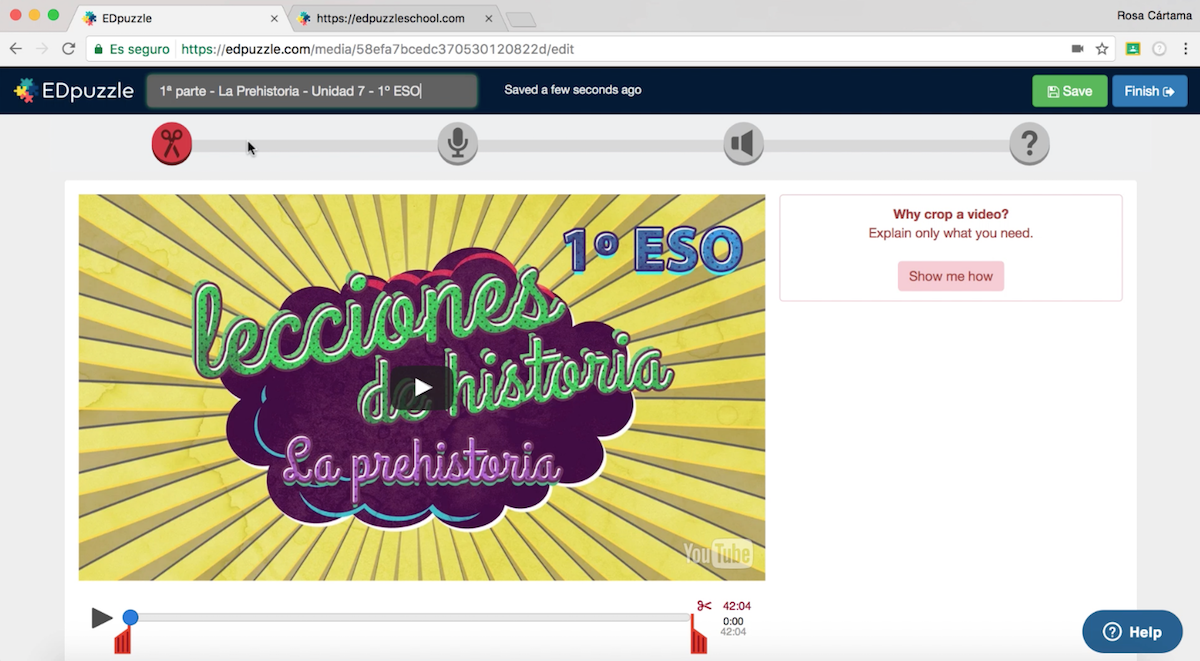
Task: Select the speaker audio notes tool
Action: (x=743, y=145)
